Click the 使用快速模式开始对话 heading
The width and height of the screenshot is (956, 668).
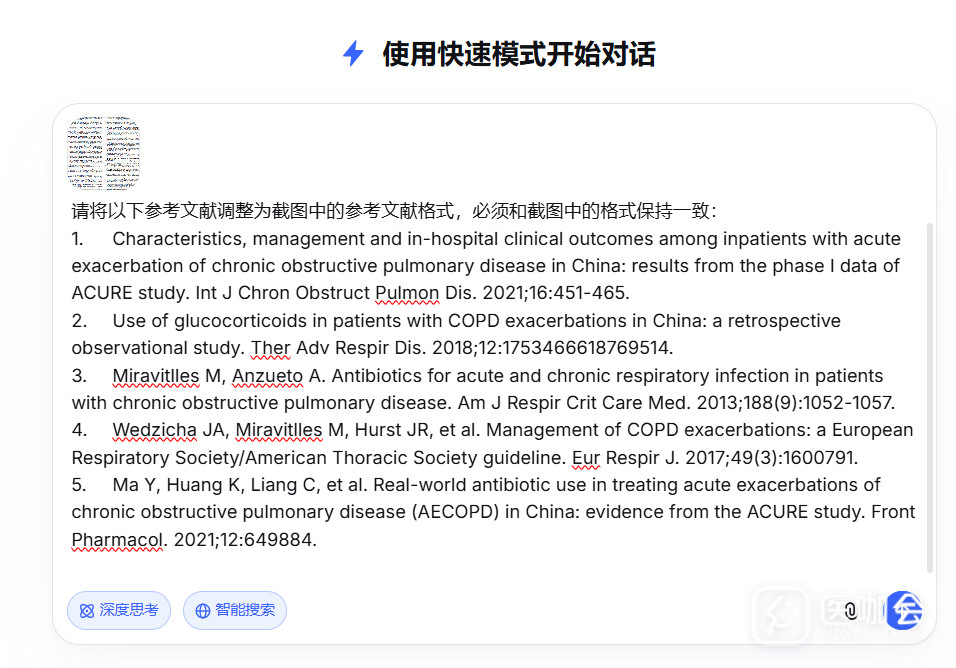pos(519,54)
